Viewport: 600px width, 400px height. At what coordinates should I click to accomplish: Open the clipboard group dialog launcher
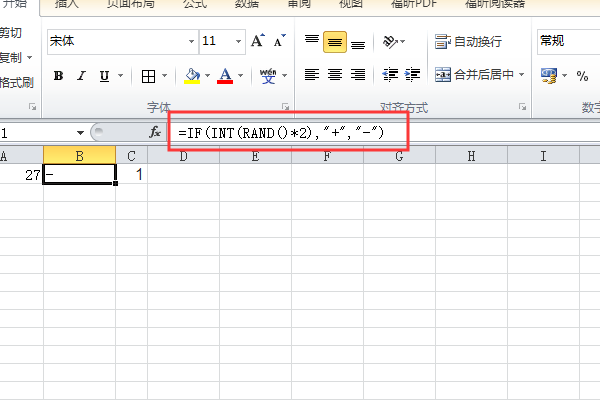coord(33,107)
